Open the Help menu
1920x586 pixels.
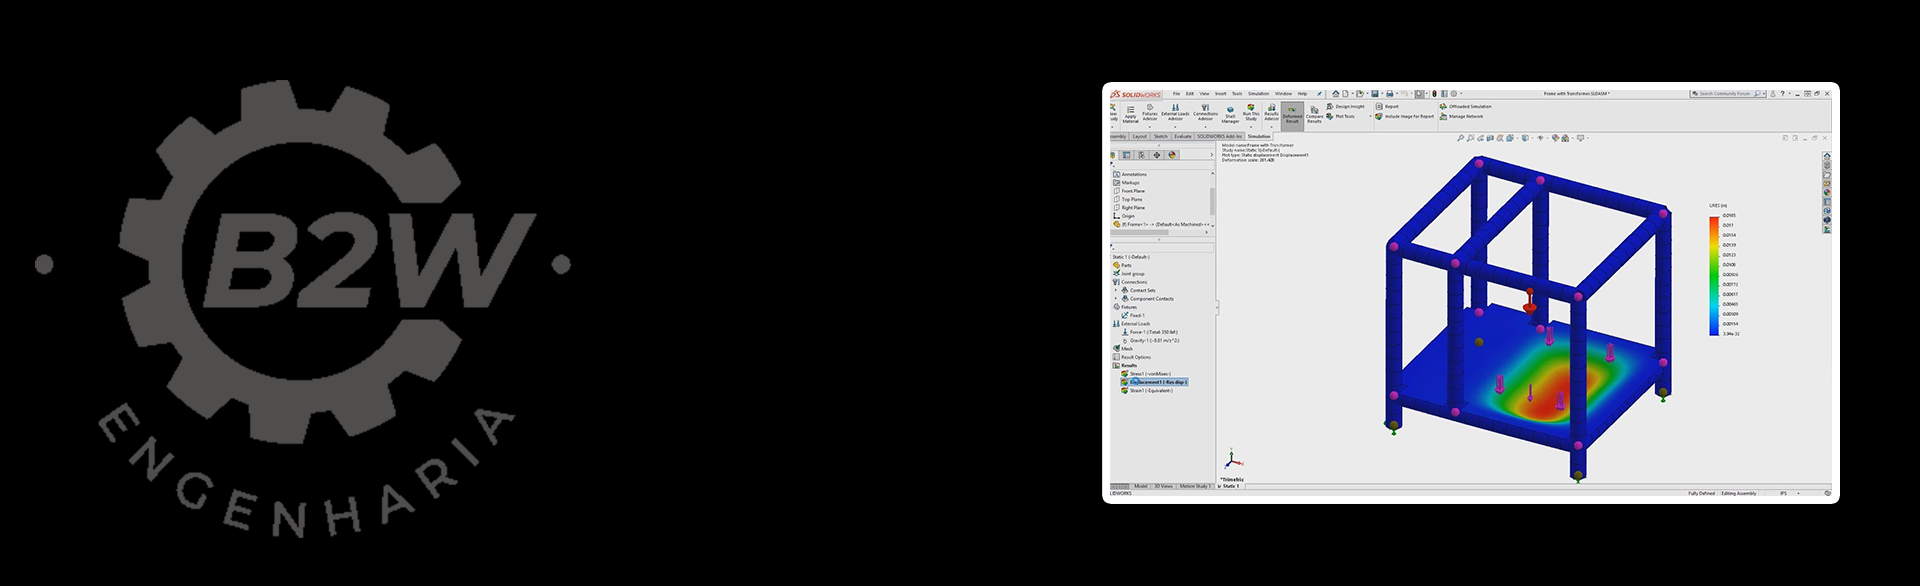(1302, 94)
